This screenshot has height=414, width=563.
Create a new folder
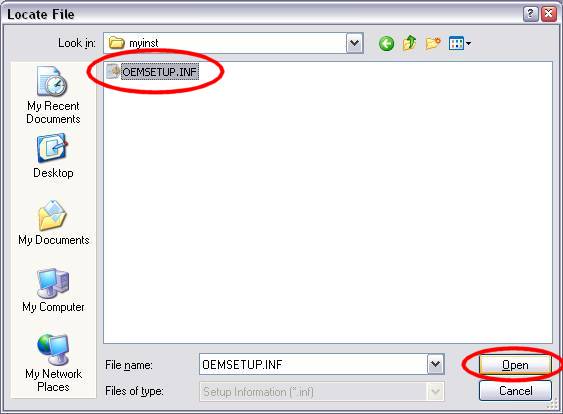[433, 43]
